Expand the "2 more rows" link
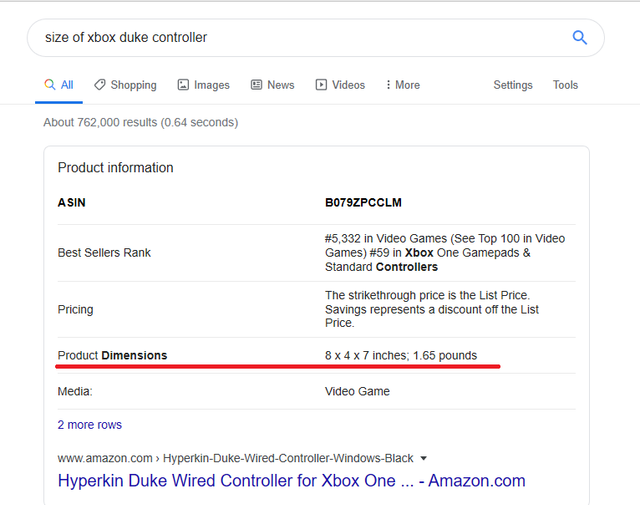This screenshot has width=640, height=505. (89, 425)
